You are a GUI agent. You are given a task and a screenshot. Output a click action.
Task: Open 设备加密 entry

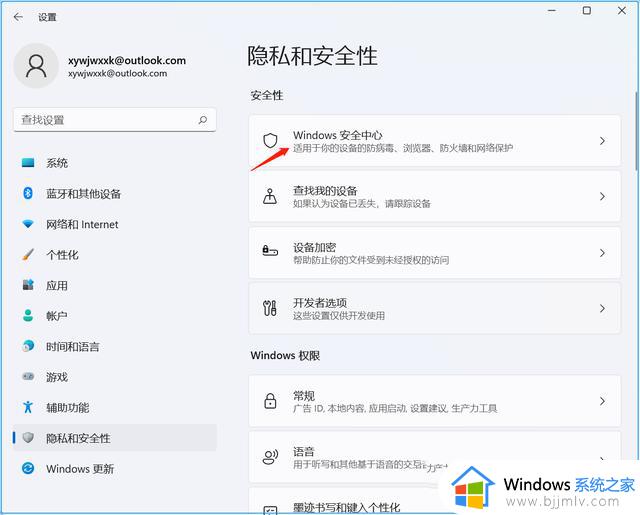[x=435, y=253]
